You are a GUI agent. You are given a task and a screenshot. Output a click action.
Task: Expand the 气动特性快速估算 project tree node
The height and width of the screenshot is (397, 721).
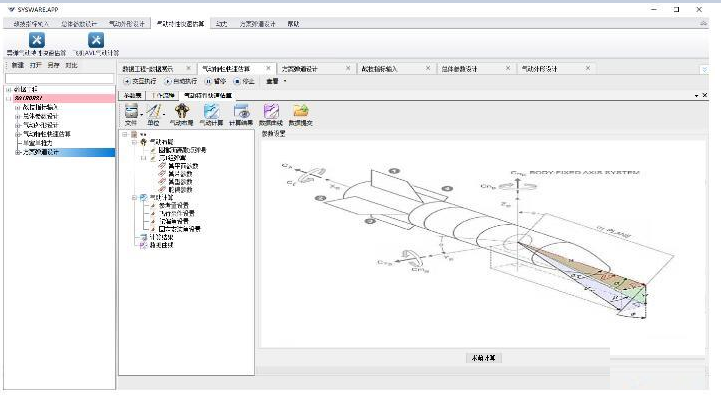tap(17, 134)
